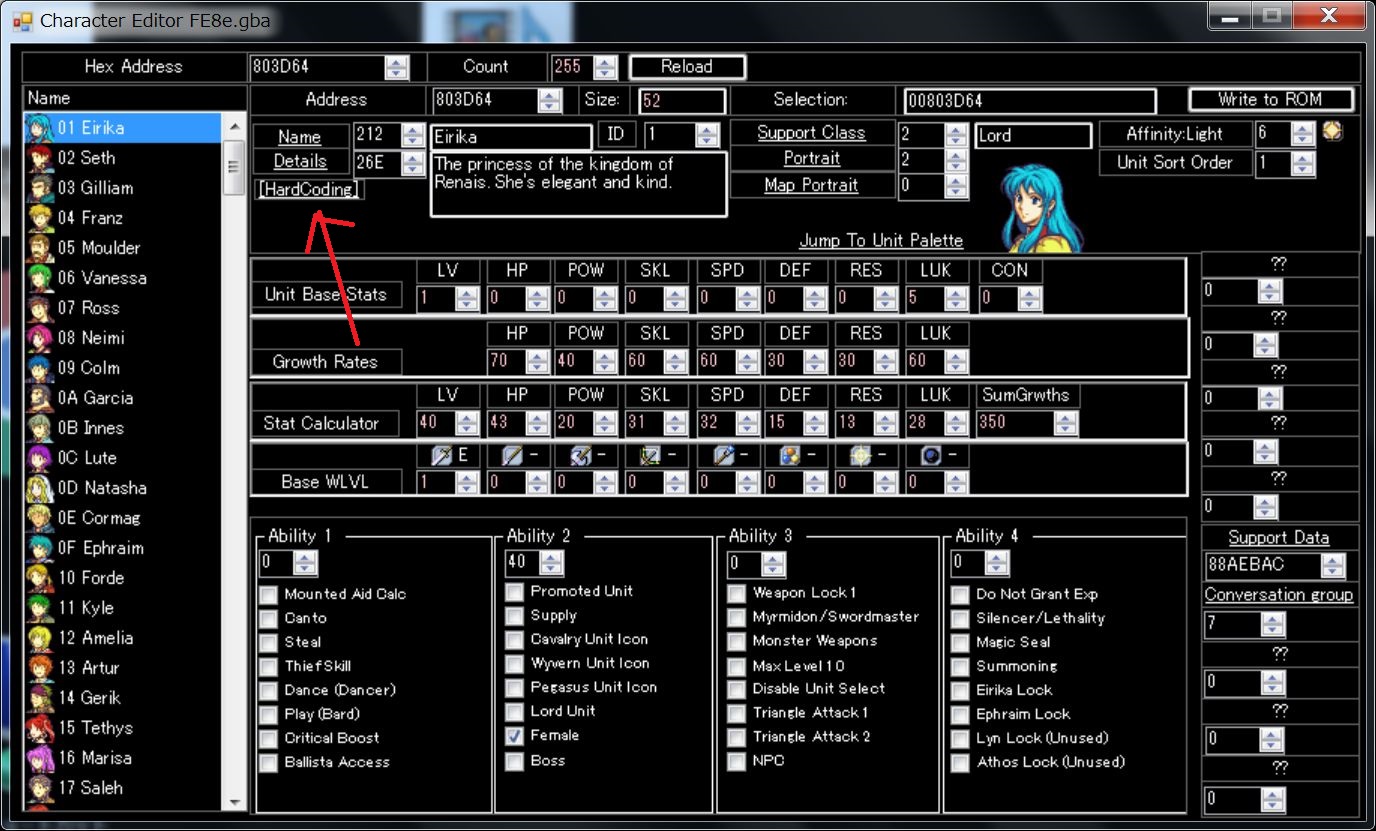The height and width of the screenshot is (831, 1376).
Task: Click the dark magic weapon level icon
Action: [x=930, y=456]
